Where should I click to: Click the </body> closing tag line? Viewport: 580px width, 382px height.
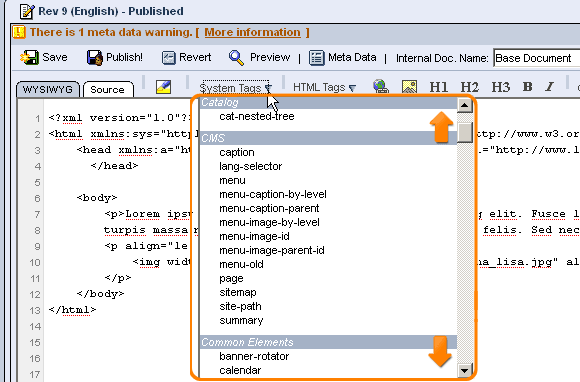[x=100, y=294]
